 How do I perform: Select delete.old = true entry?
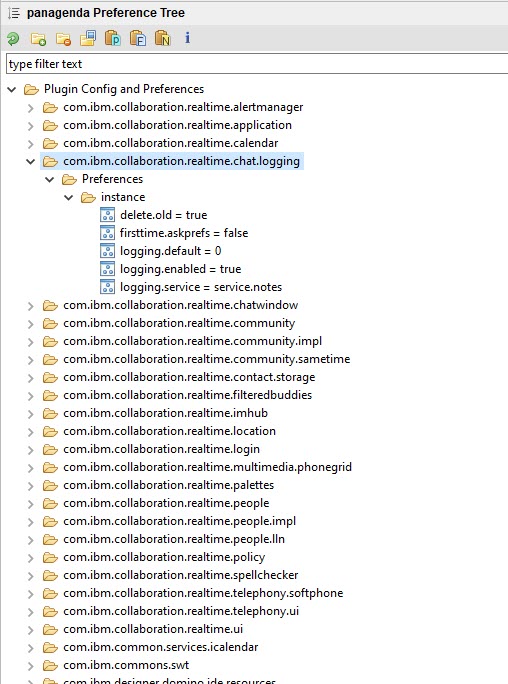coord(163,215)
